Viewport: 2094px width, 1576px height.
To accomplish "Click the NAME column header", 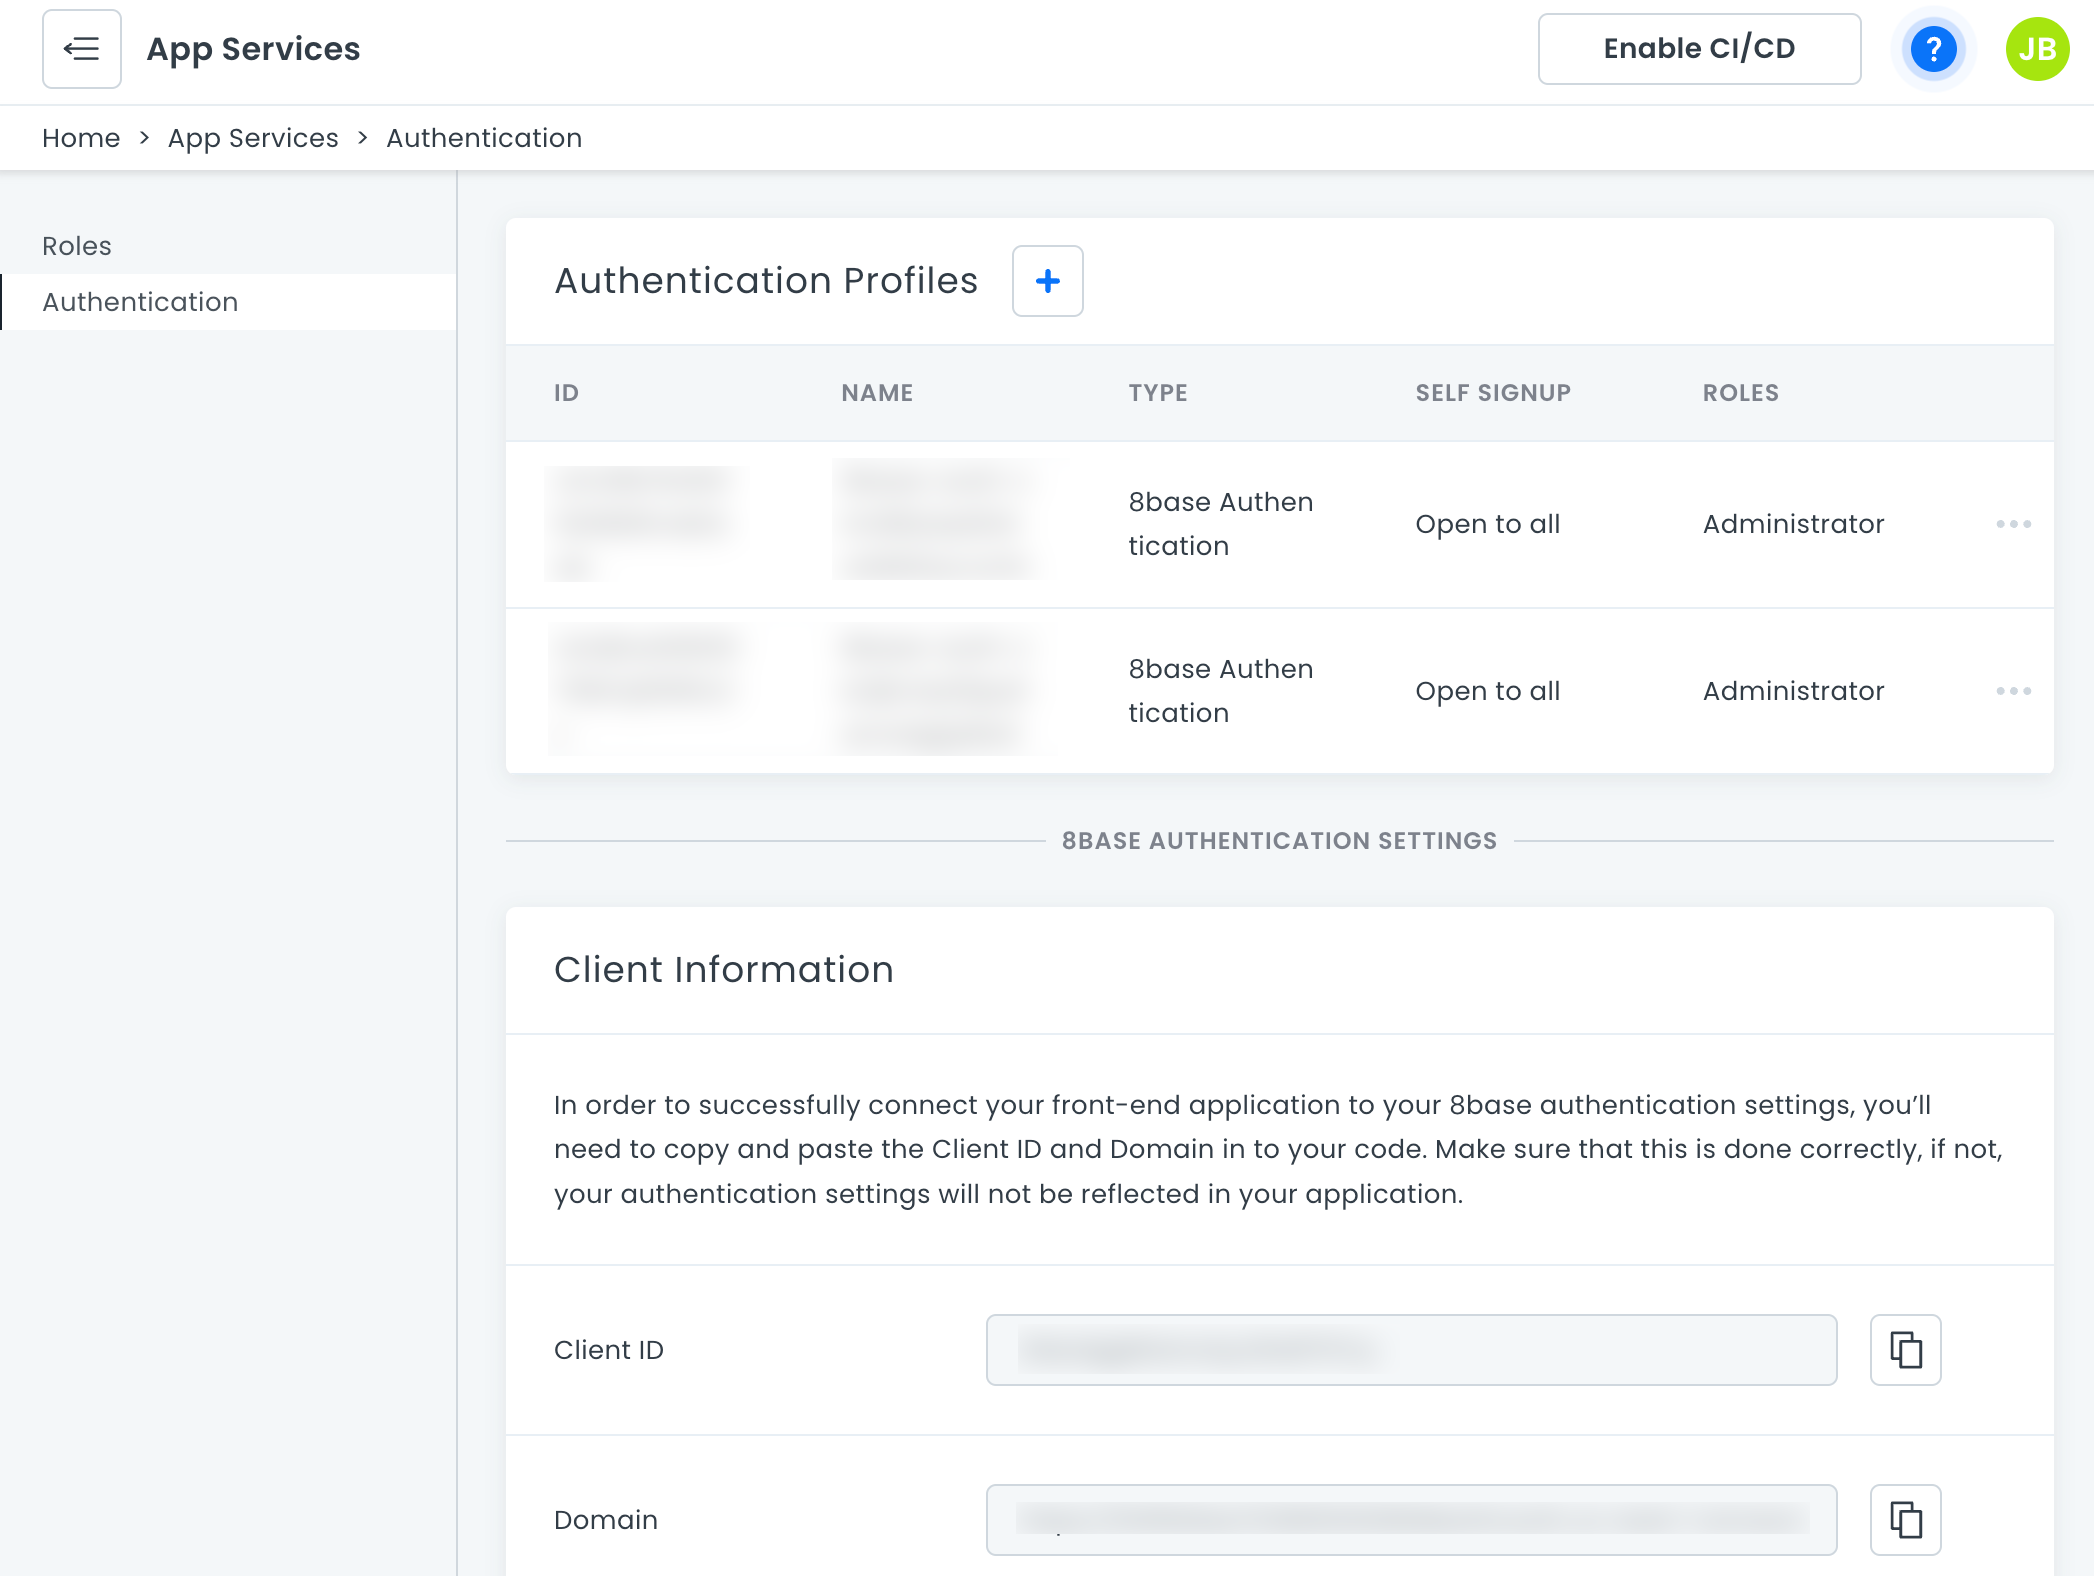I will click(876, 393).
